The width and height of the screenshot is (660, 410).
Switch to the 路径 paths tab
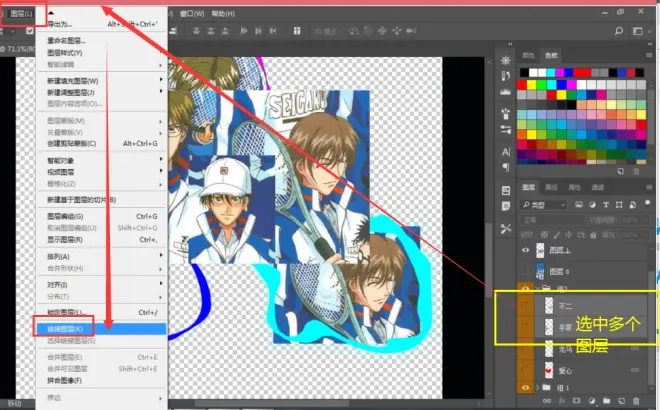[551, 187]
